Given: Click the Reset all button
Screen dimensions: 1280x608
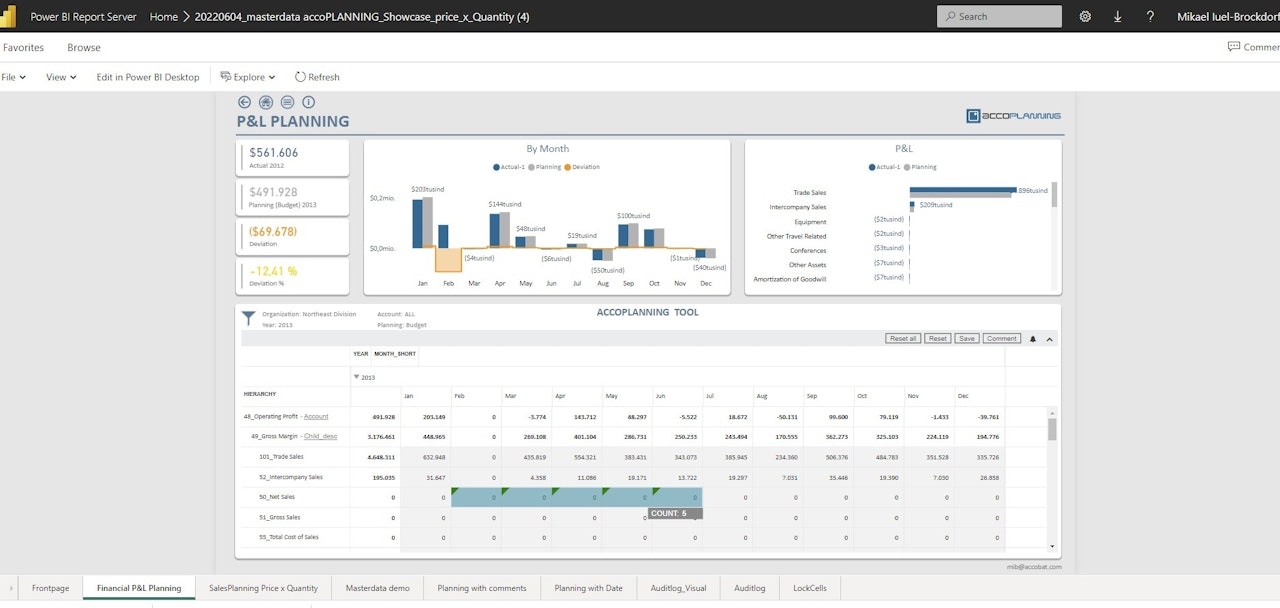Looking at the screenshot, I should click(x=902, y=339).
